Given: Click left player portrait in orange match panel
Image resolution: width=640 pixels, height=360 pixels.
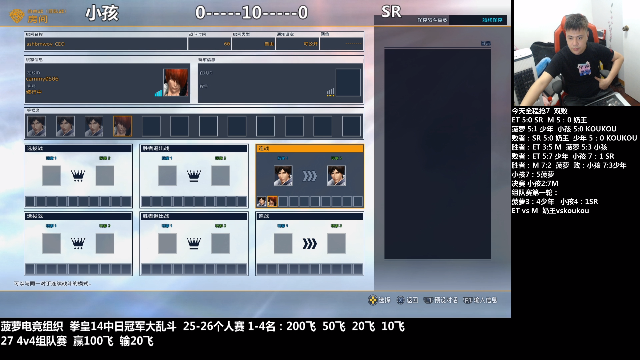Looking at the screenshot, I should click(x=283, y=176).
